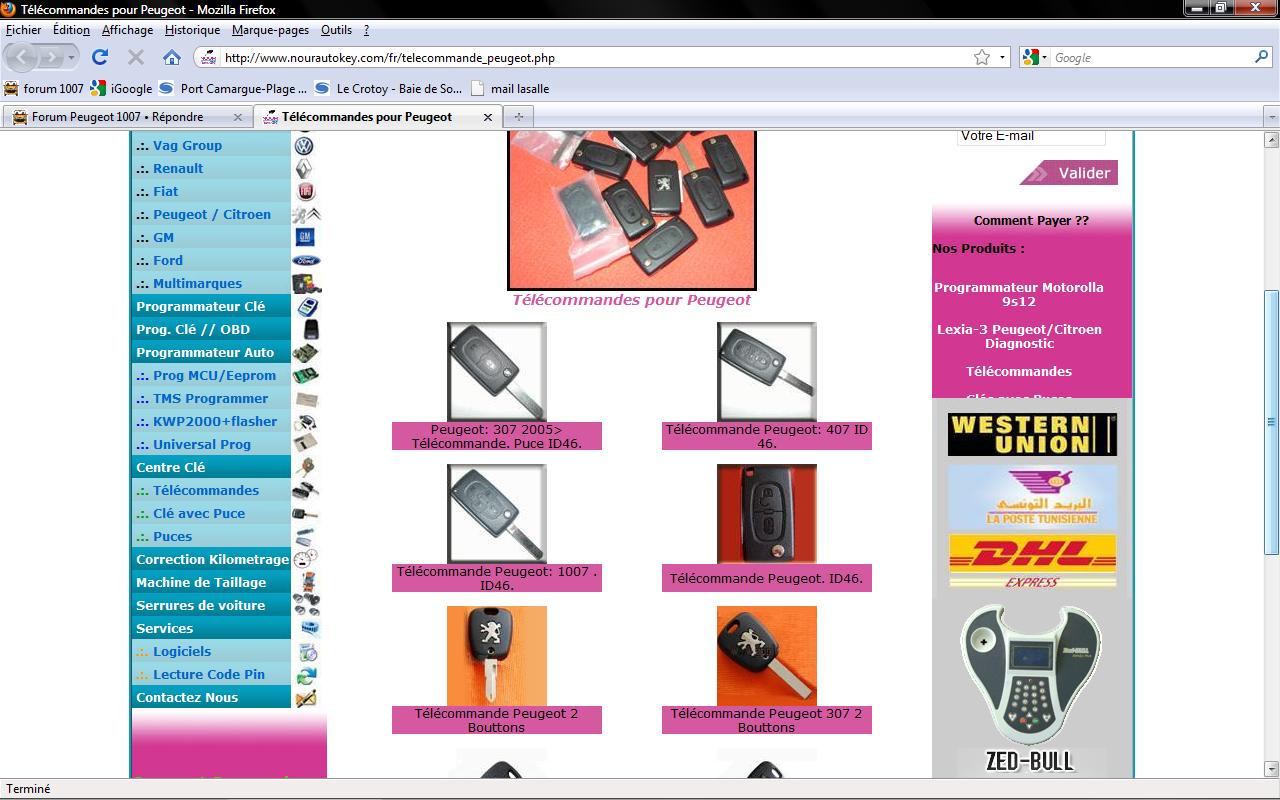Image resolution: width=1280 pixels, height=800 pixels.
Task: Click the Télécommandes link in Nos Produits
Action: click(x=1019, y=371)
